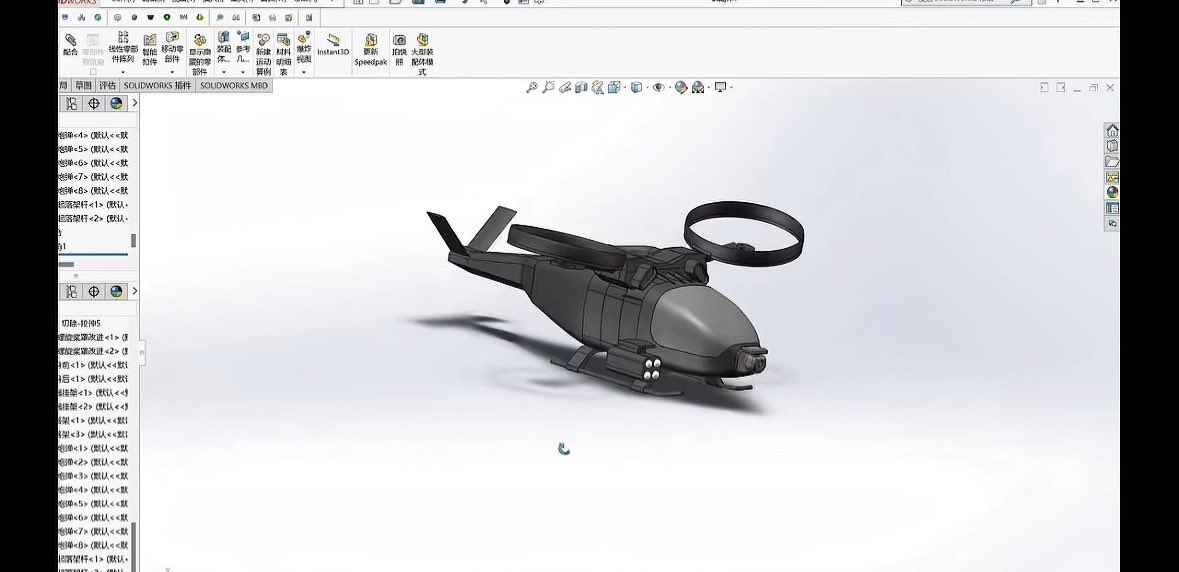1179x572 pixels.
Task: Expand lower panel tabs chevron arrow
Action: coord(135,292)
